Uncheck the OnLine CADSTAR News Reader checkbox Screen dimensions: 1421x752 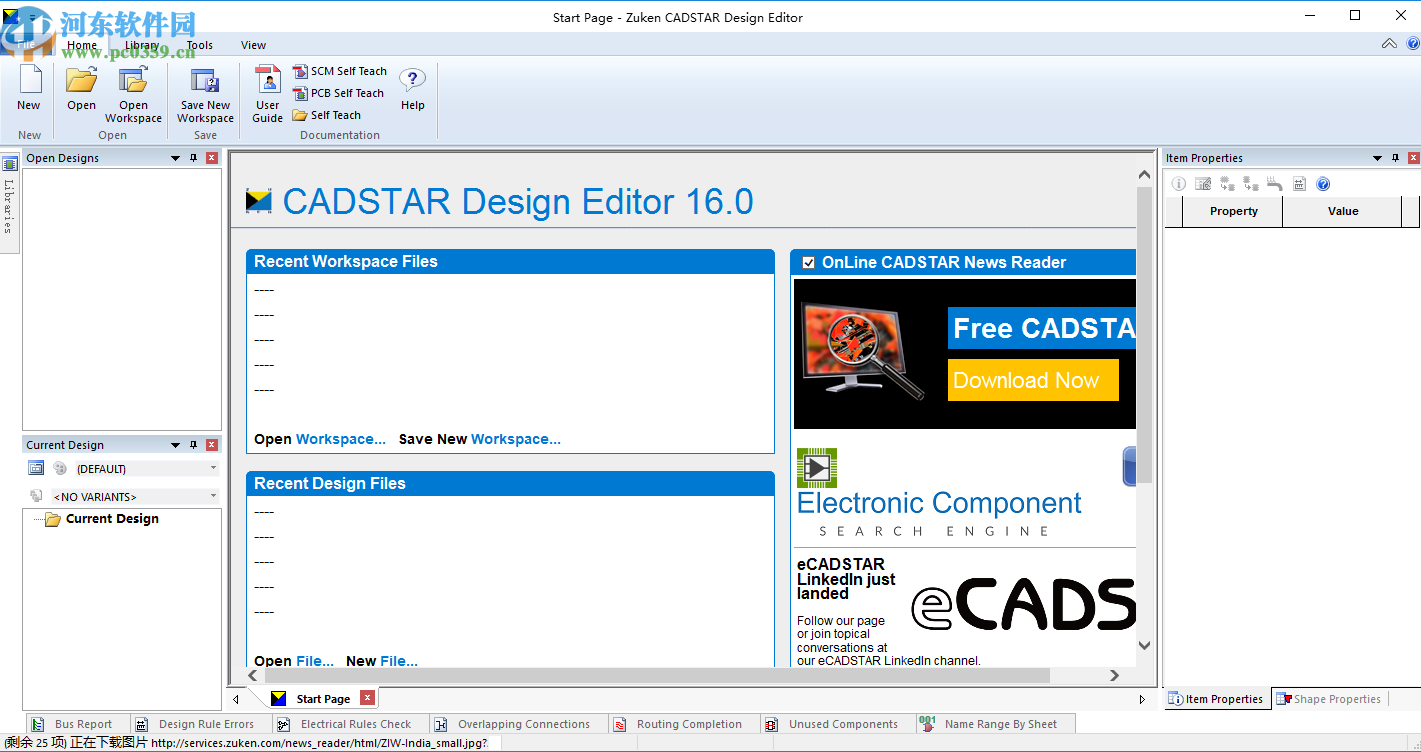point(808,262)
